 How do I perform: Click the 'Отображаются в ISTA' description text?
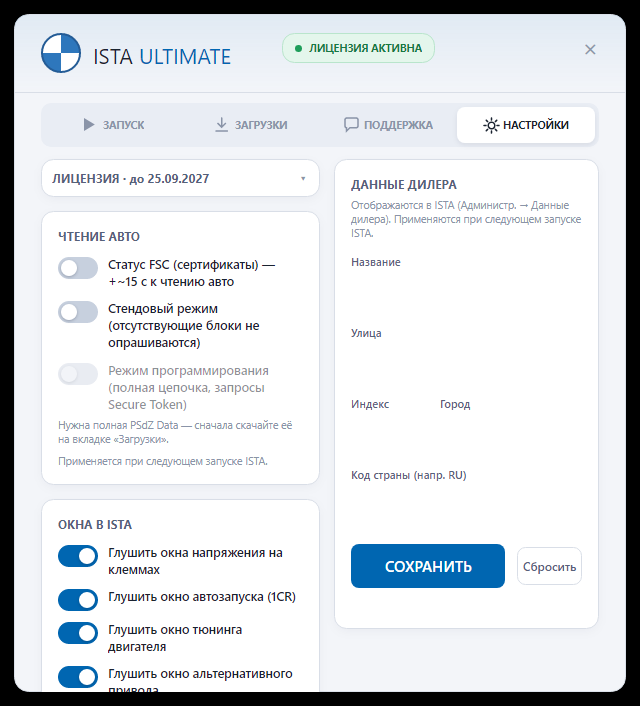point(466,219)
